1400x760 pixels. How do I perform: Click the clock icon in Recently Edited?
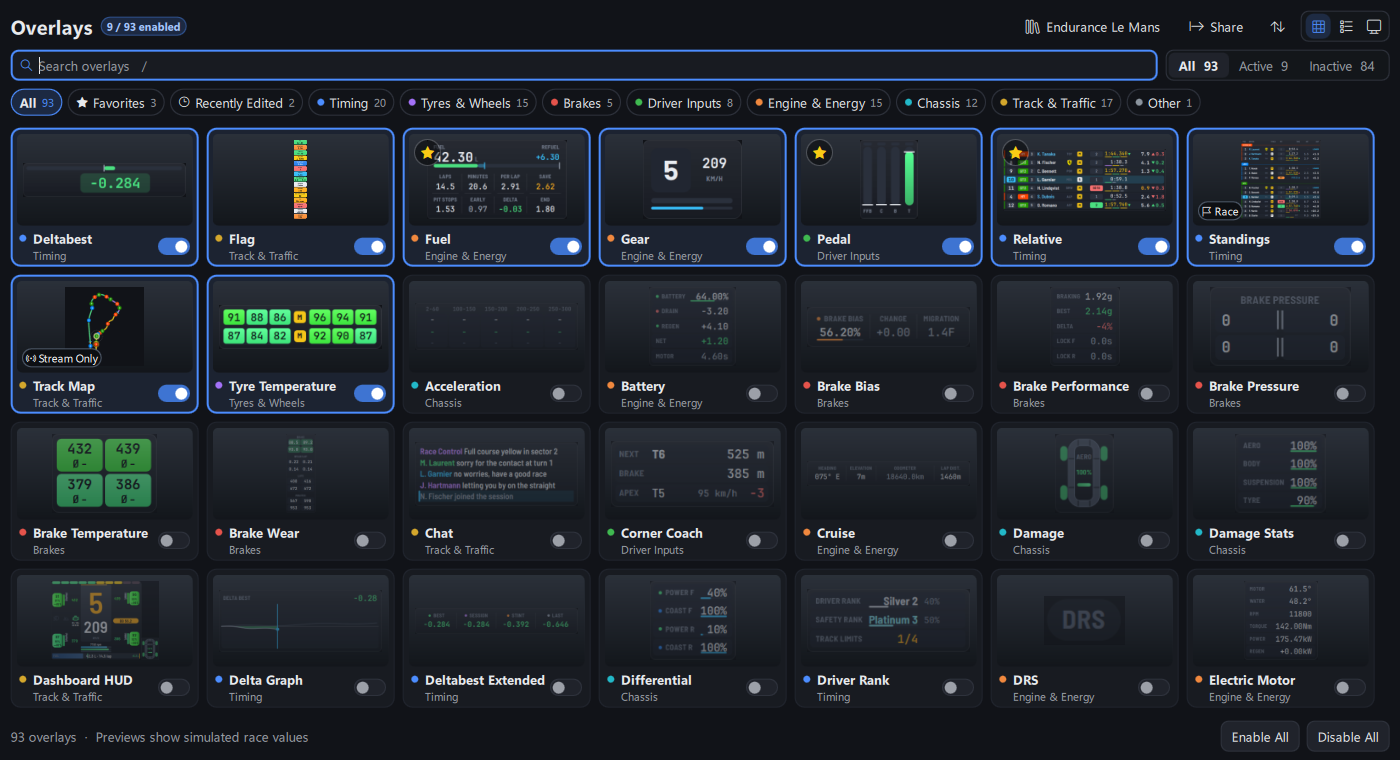[184, 103]
